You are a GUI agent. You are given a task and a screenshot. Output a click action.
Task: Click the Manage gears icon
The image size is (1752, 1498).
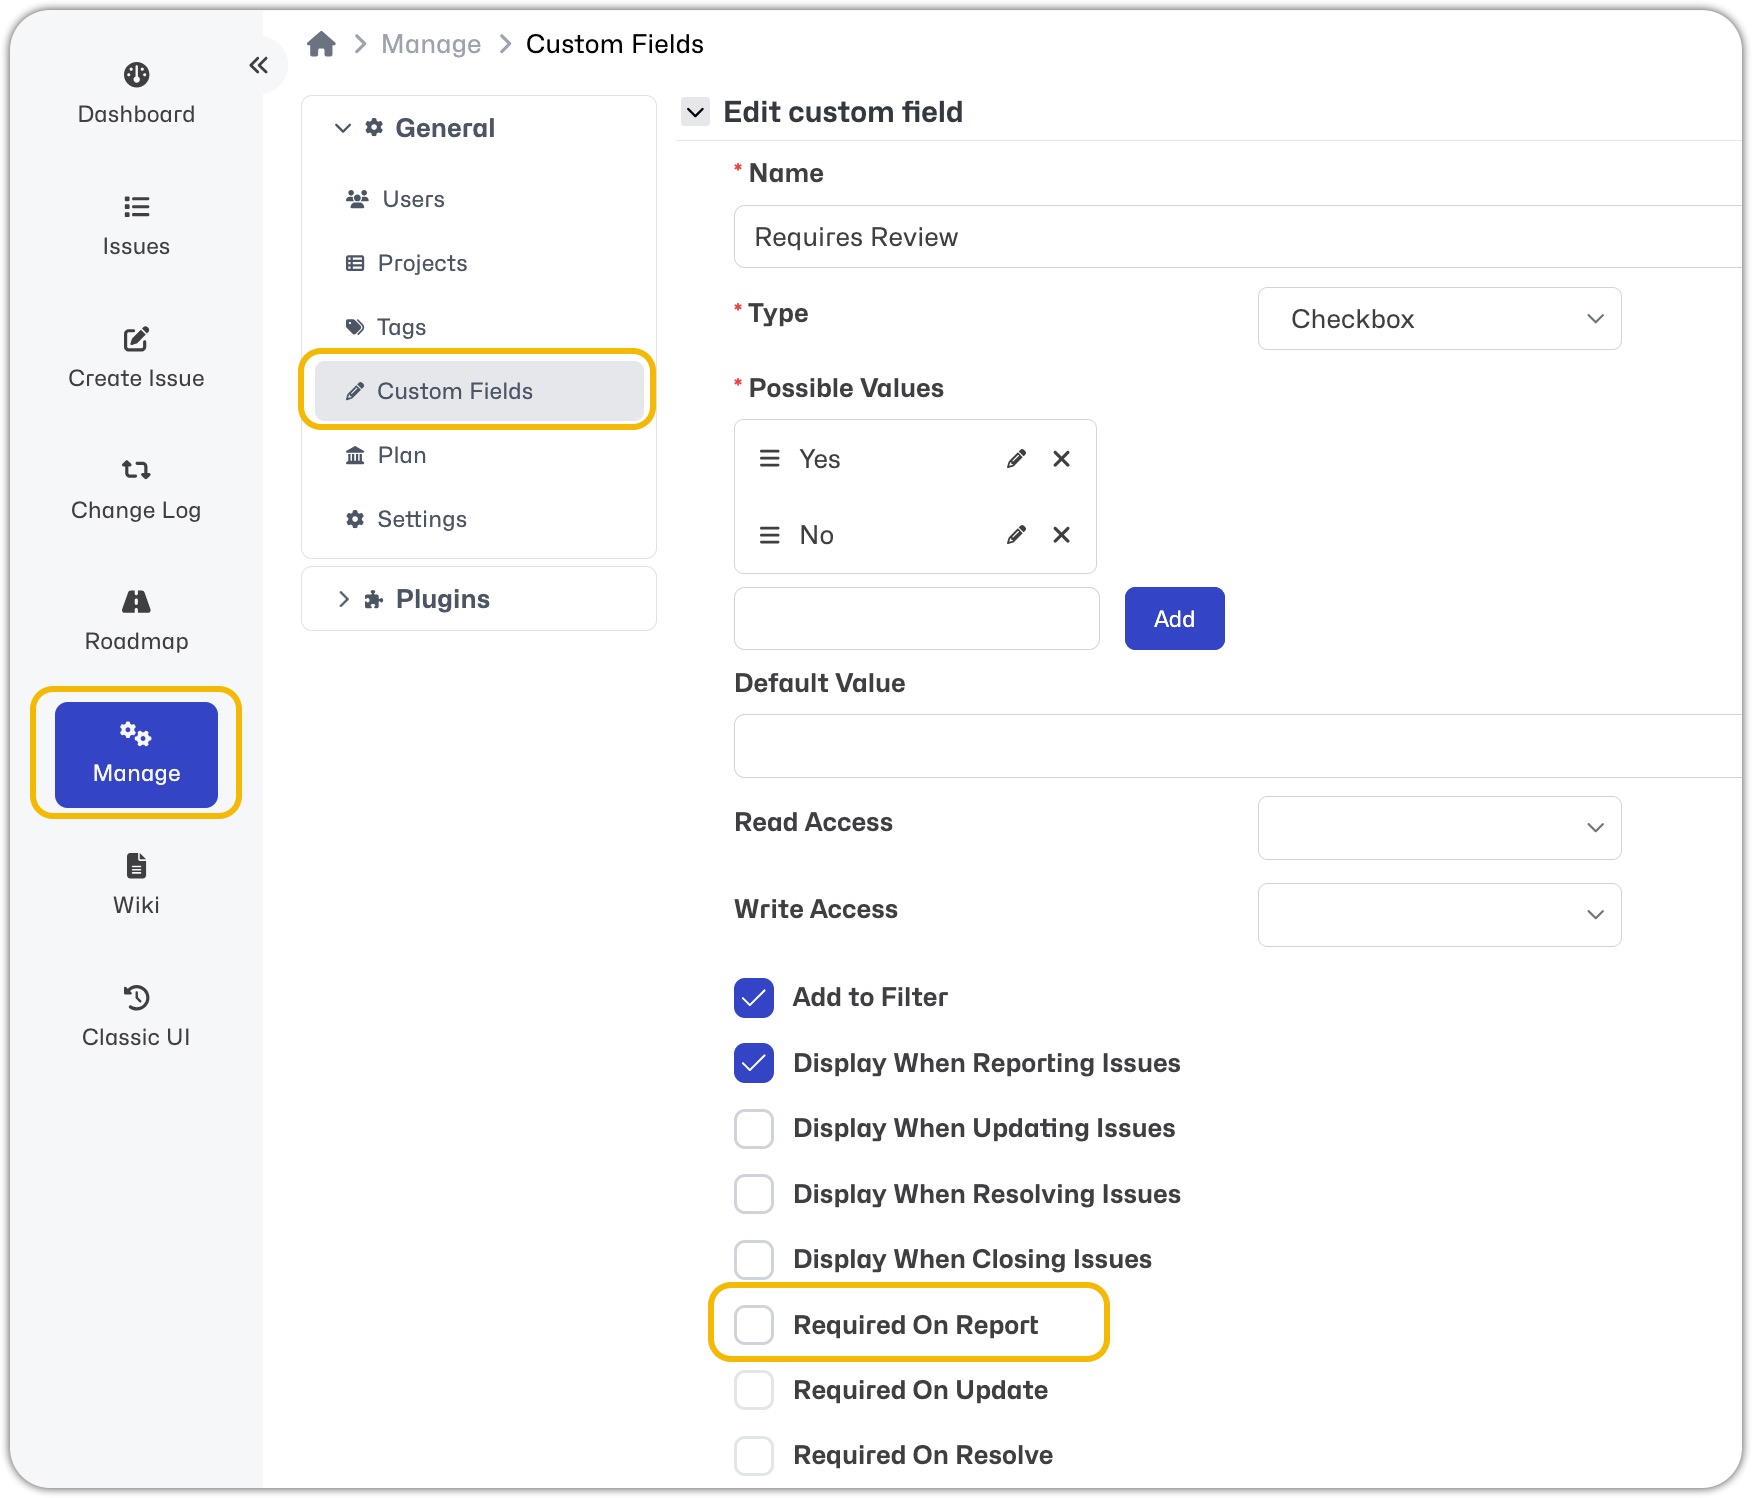[x=136, y=734]
